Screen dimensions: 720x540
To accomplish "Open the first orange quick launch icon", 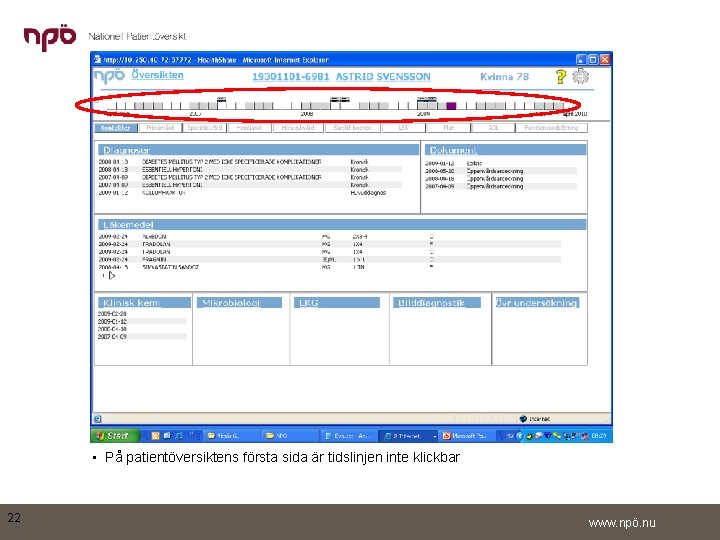I will (x=155, y=435).
